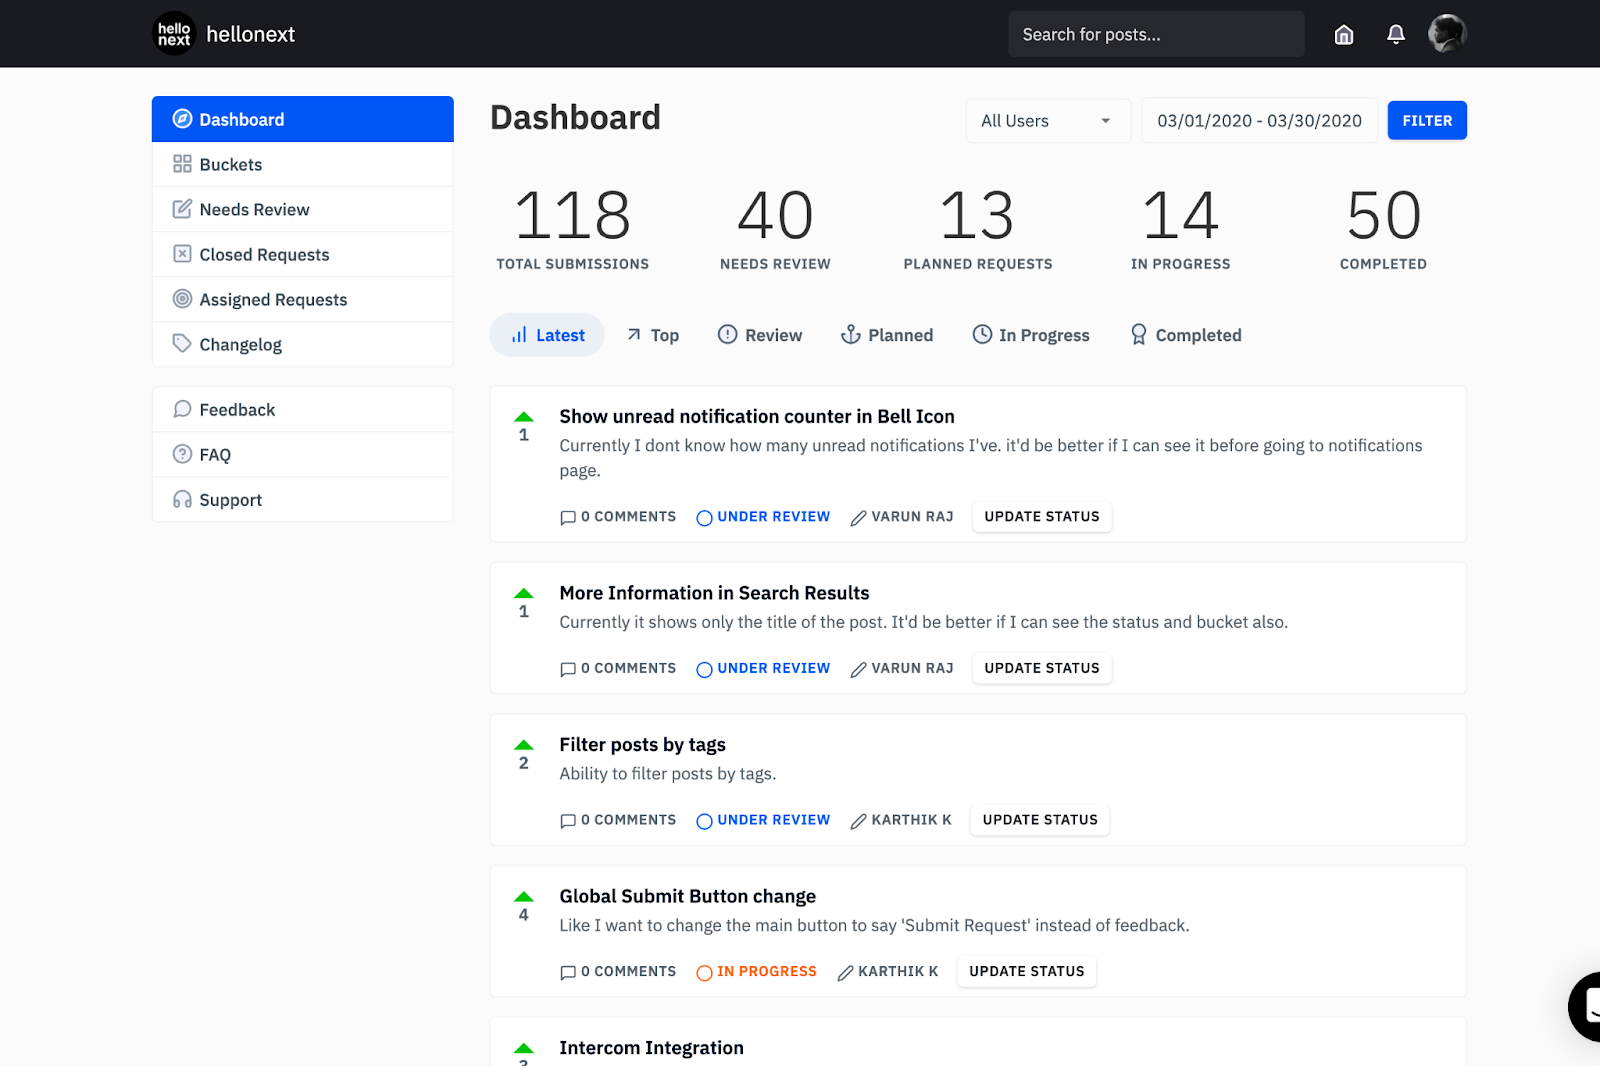
Task: Click the home icon in the header
Action: [x=1344, y=35]
